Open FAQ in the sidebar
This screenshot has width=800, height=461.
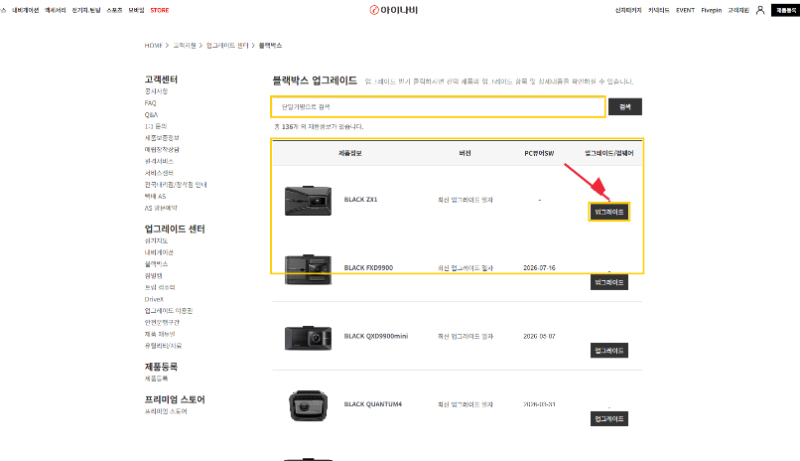pos(150,103)
